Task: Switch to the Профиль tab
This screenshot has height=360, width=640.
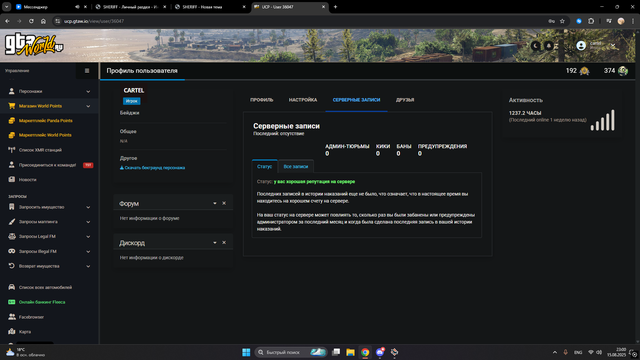Action: (x=262, y=100)
